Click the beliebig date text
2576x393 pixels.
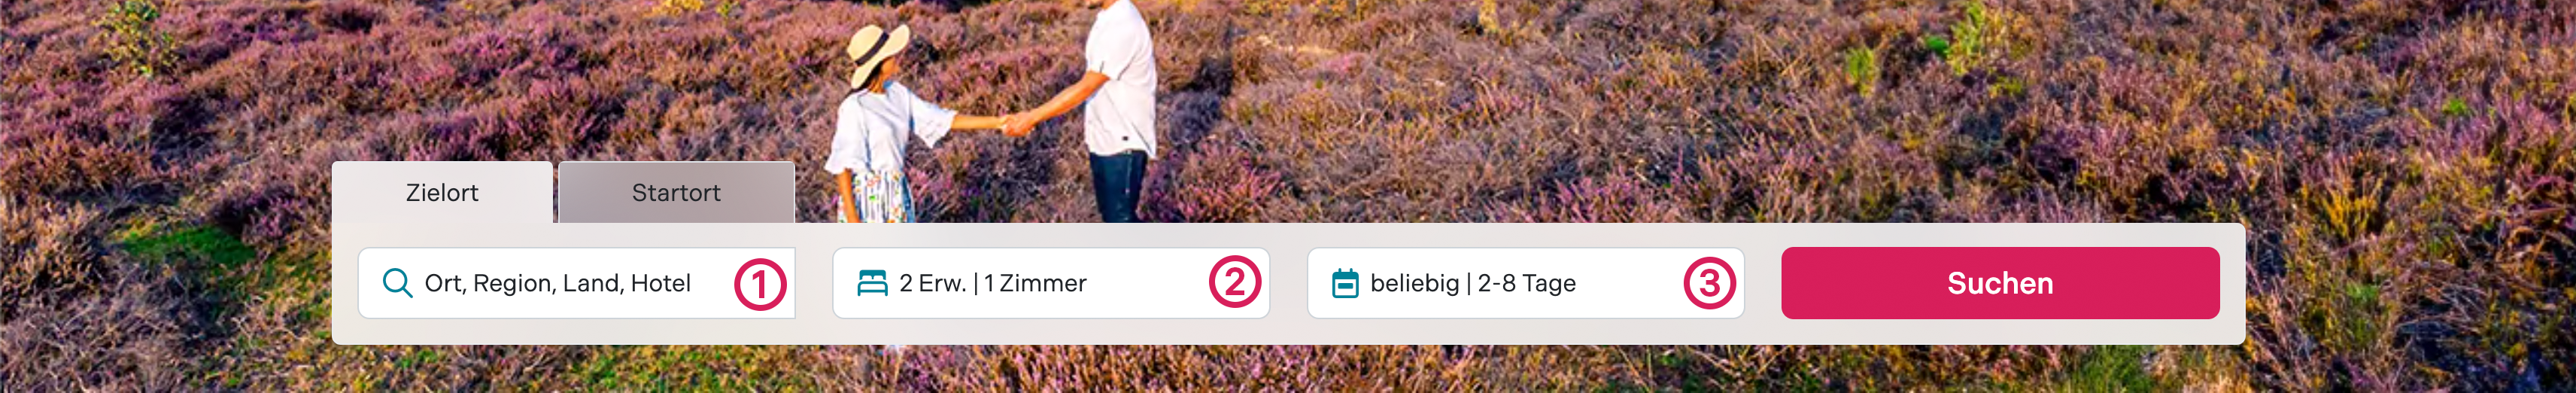(x=1414, y=284)
